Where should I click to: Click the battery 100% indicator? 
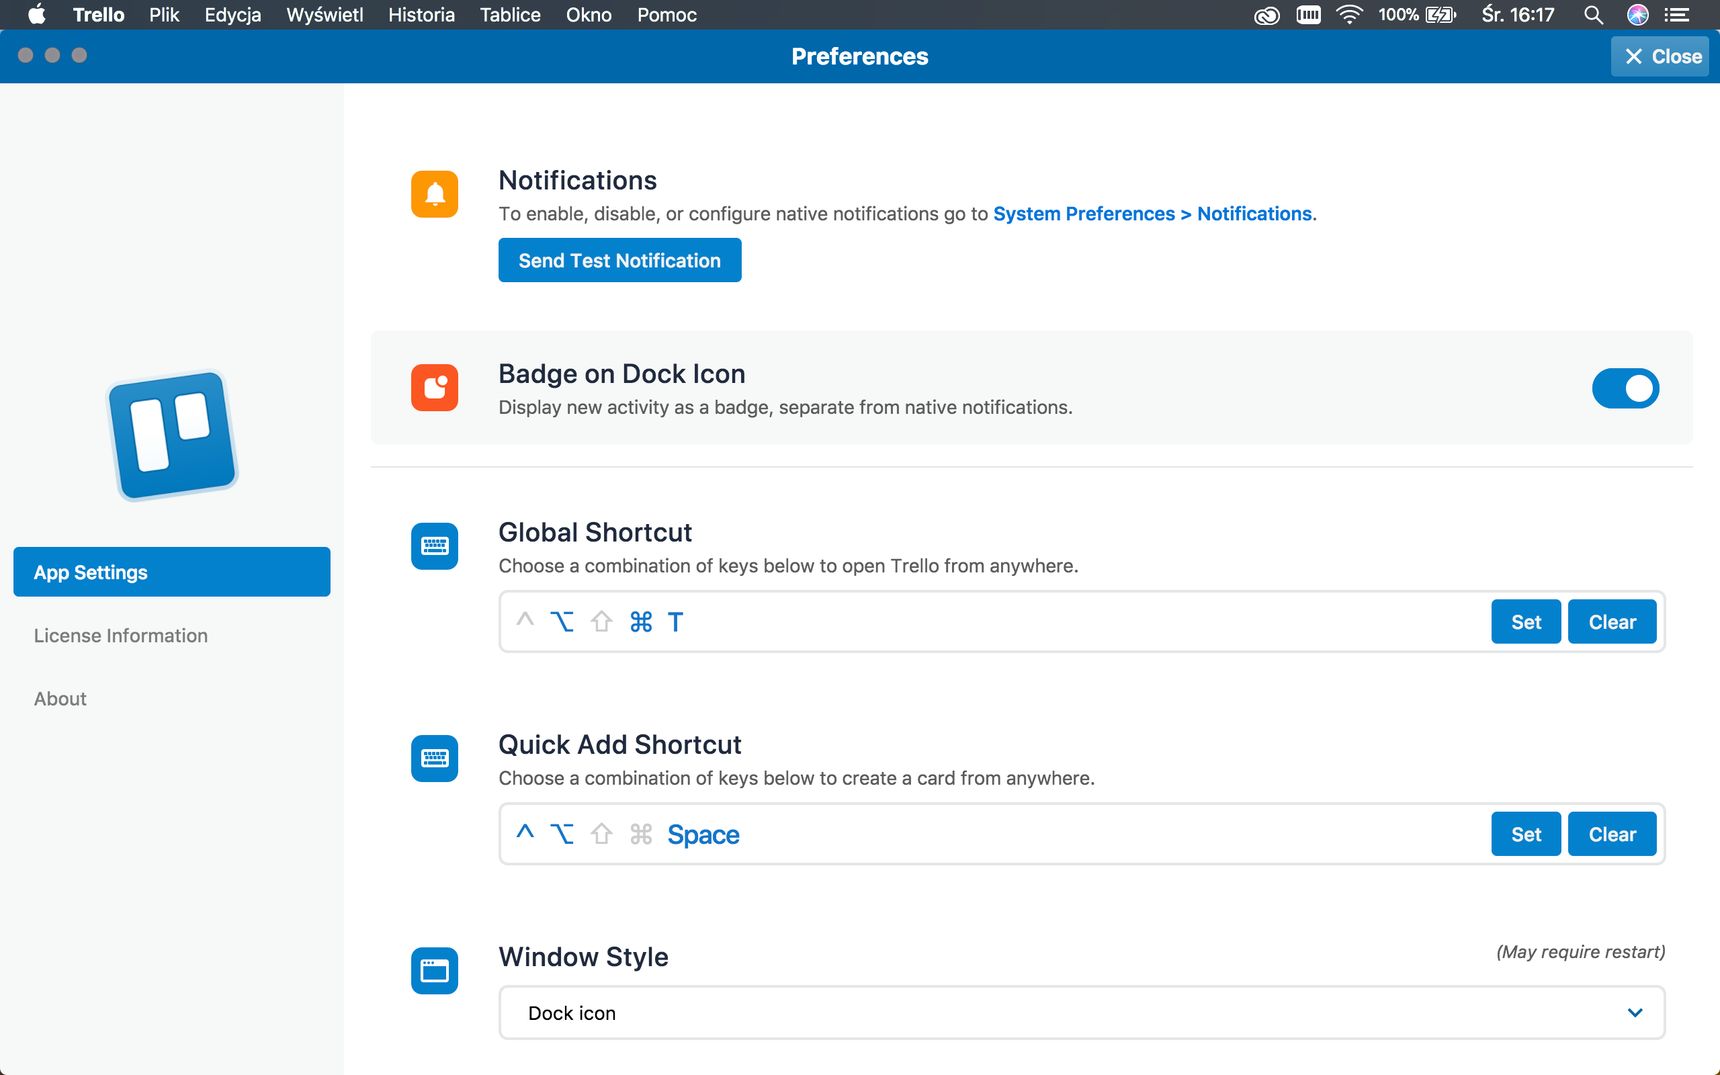[x=1417, y=15]
